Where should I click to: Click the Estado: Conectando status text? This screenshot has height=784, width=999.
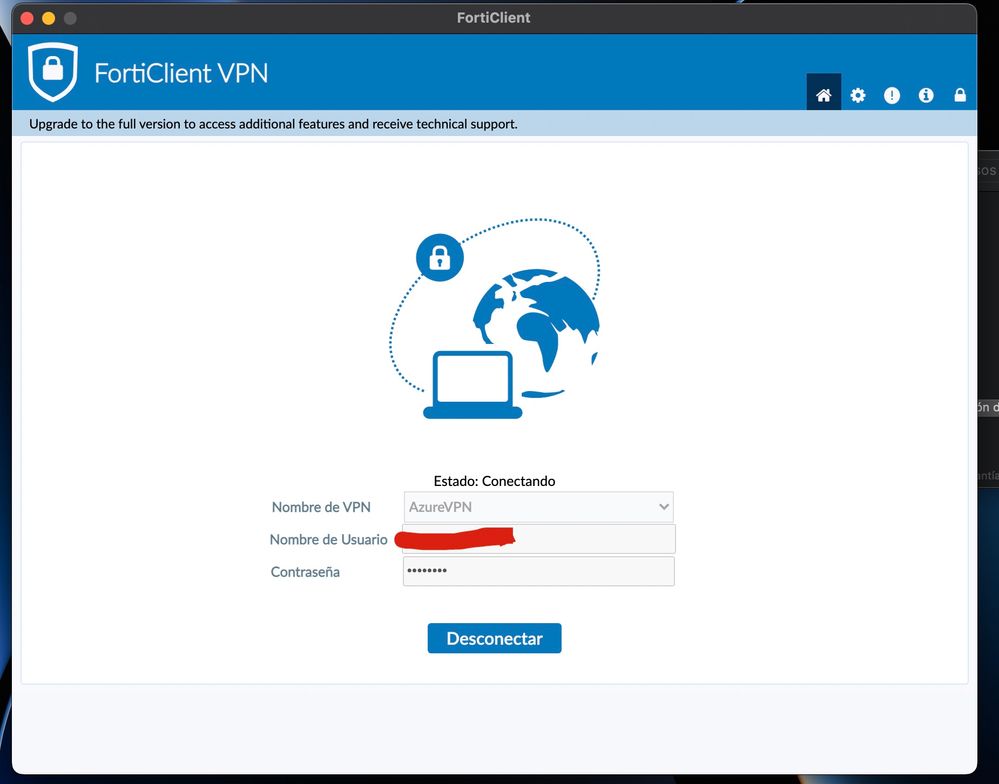coord(494,481)
